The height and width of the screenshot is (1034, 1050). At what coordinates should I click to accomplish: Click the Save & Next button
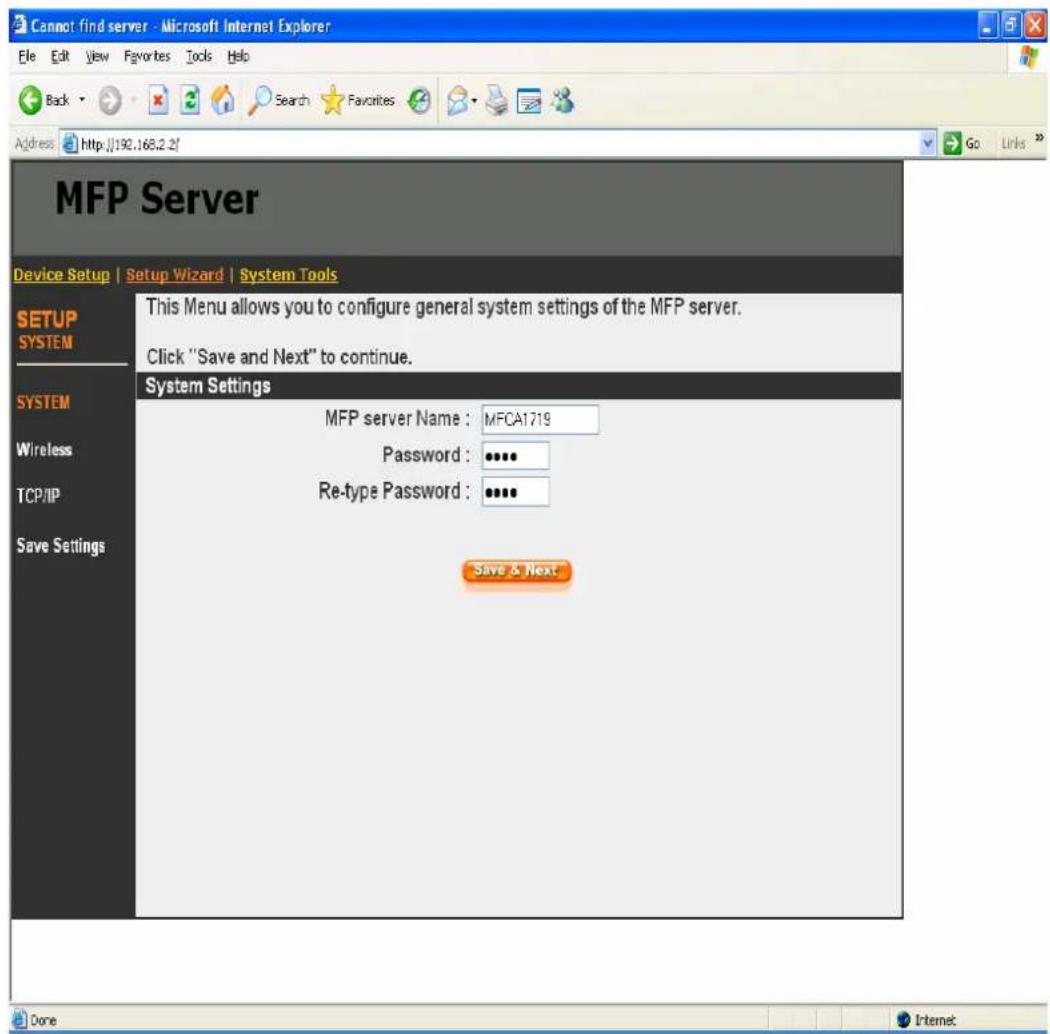pos(516,571)
